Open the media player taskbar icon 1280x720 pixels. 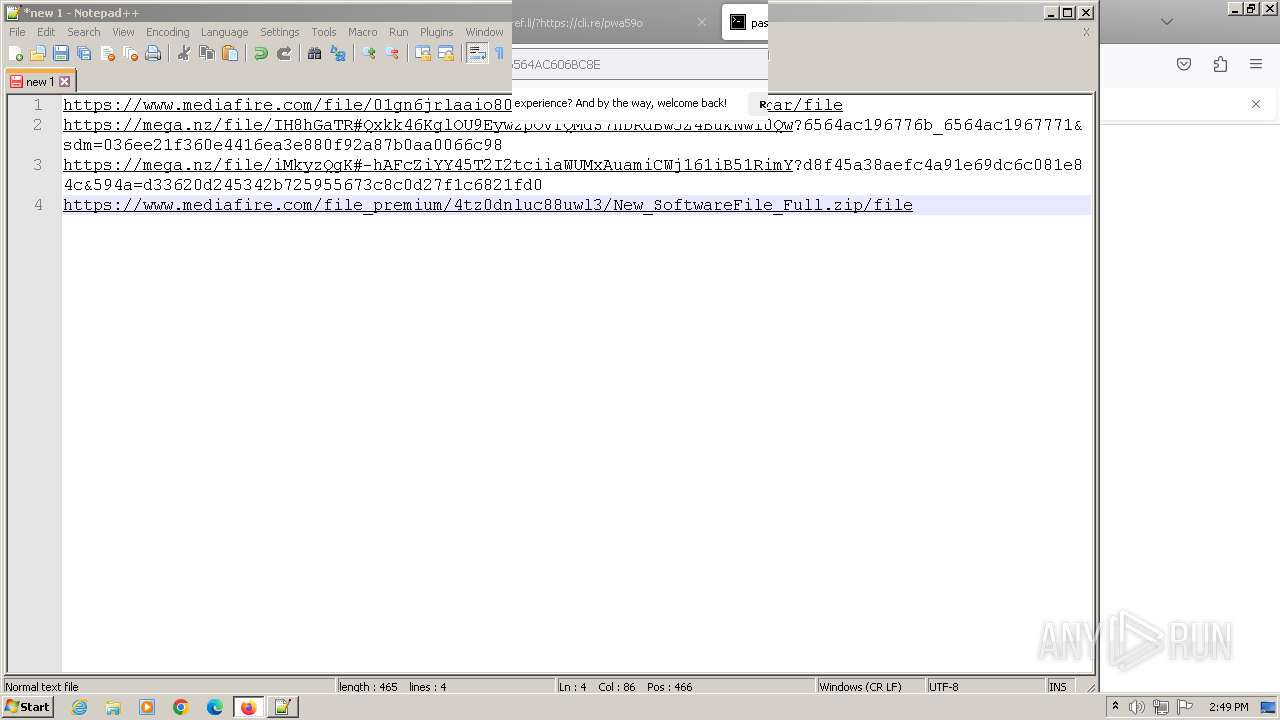coord(147,707)
